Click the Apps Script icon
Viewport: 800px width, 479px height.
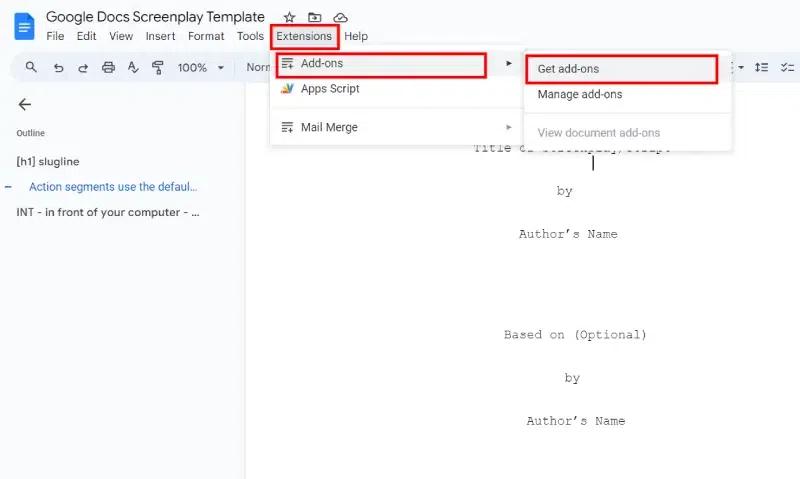point(287,89)
